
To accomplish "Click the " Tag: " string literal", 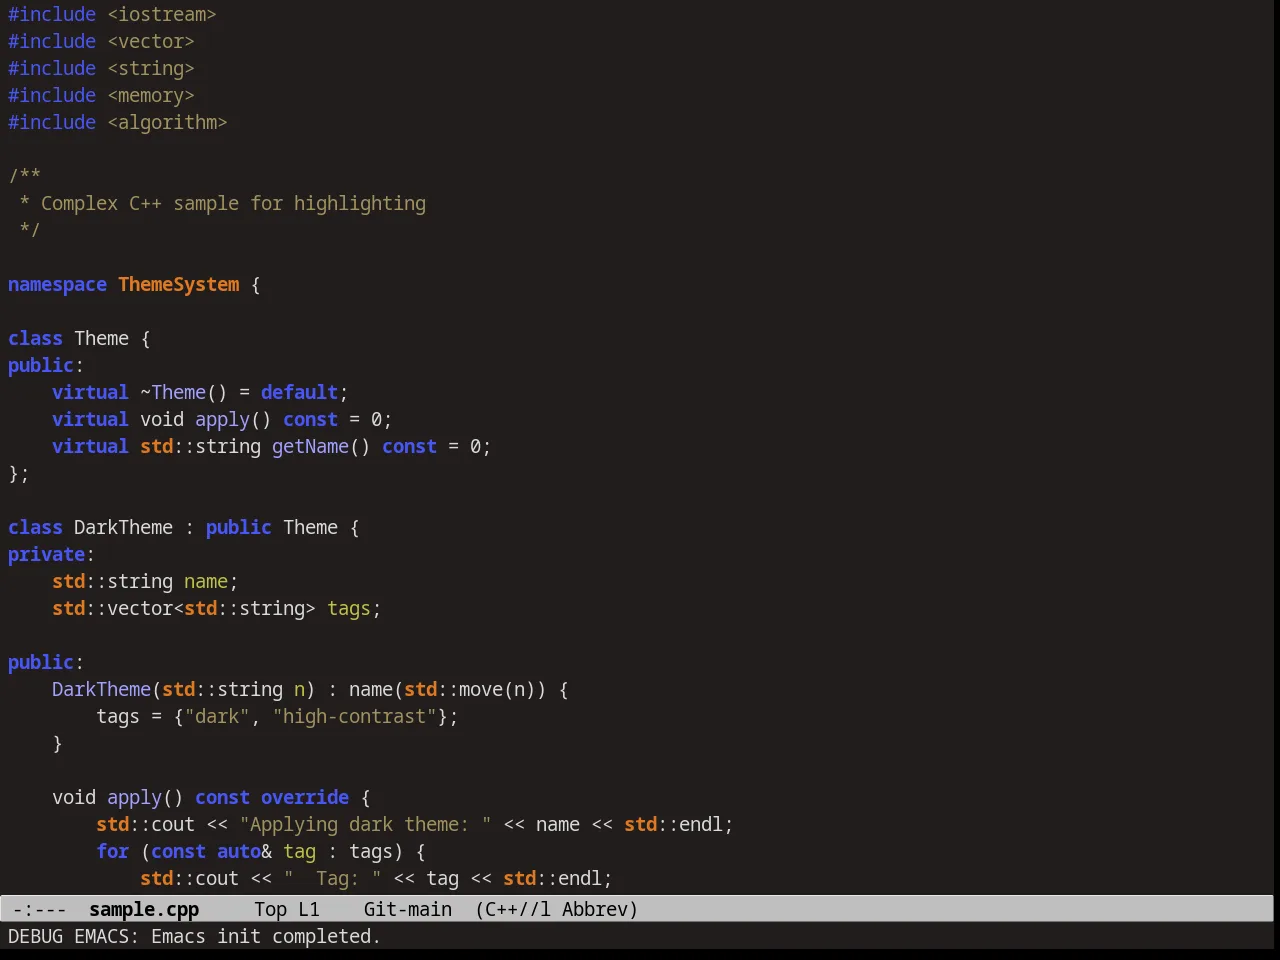I will coord(332,878).
